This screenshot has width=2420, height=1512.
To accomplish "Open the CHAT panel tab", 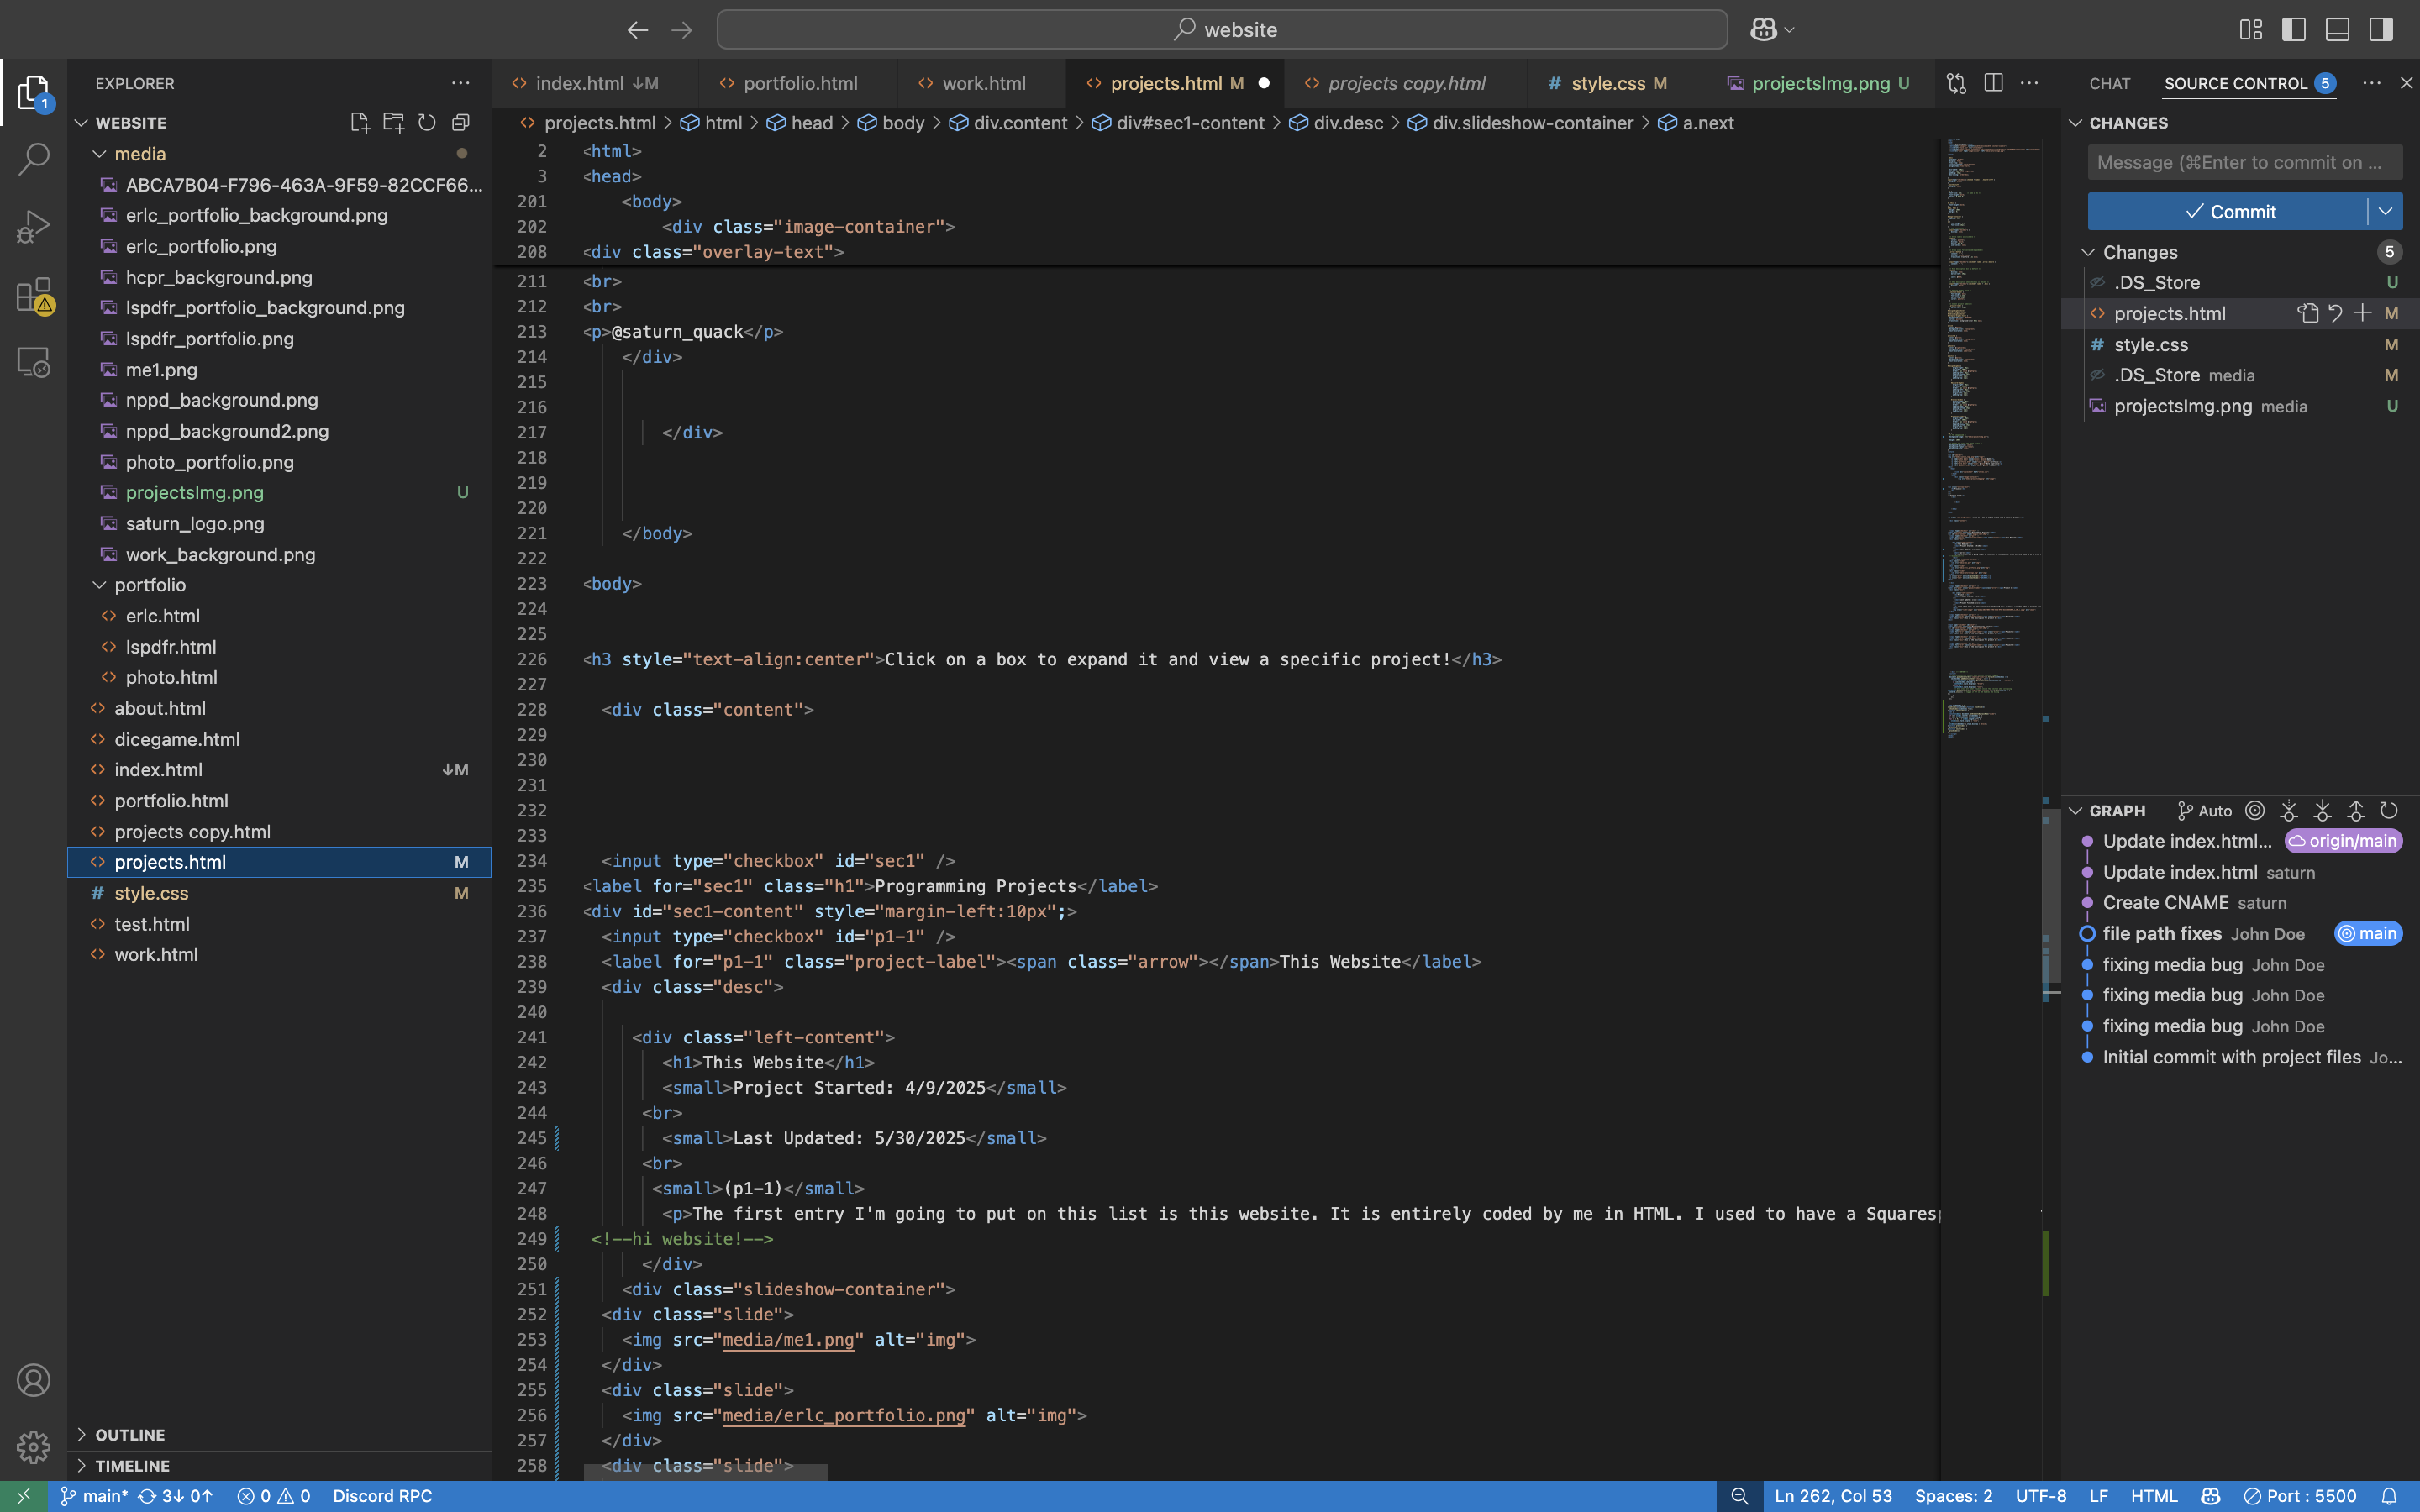I will point(2110,83).
